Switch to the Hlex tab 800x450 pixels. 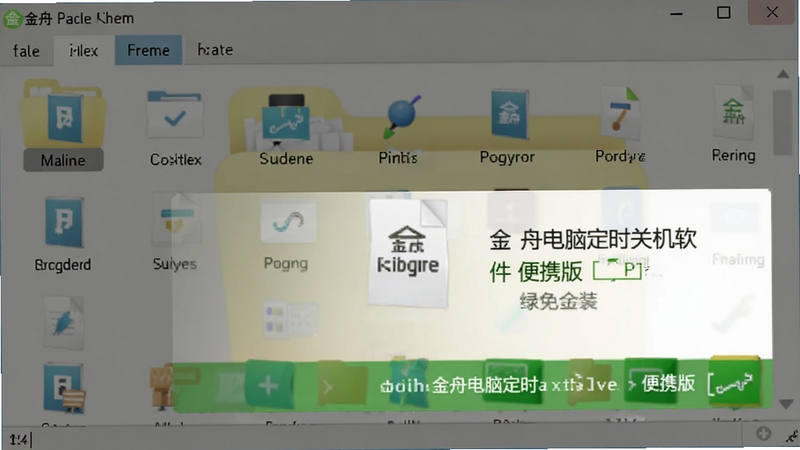coord(84,51)
